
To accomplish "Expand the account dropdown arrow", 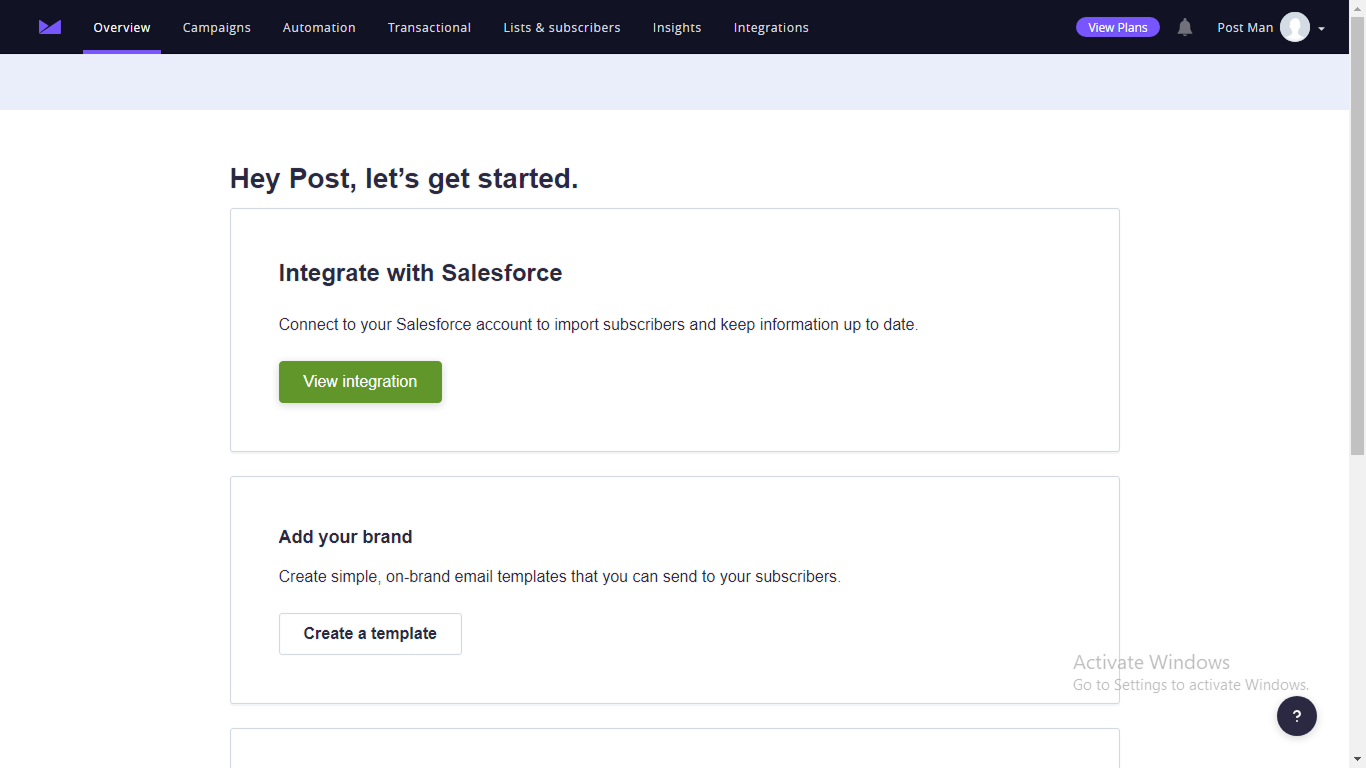I will click(x=1322, y=29).
